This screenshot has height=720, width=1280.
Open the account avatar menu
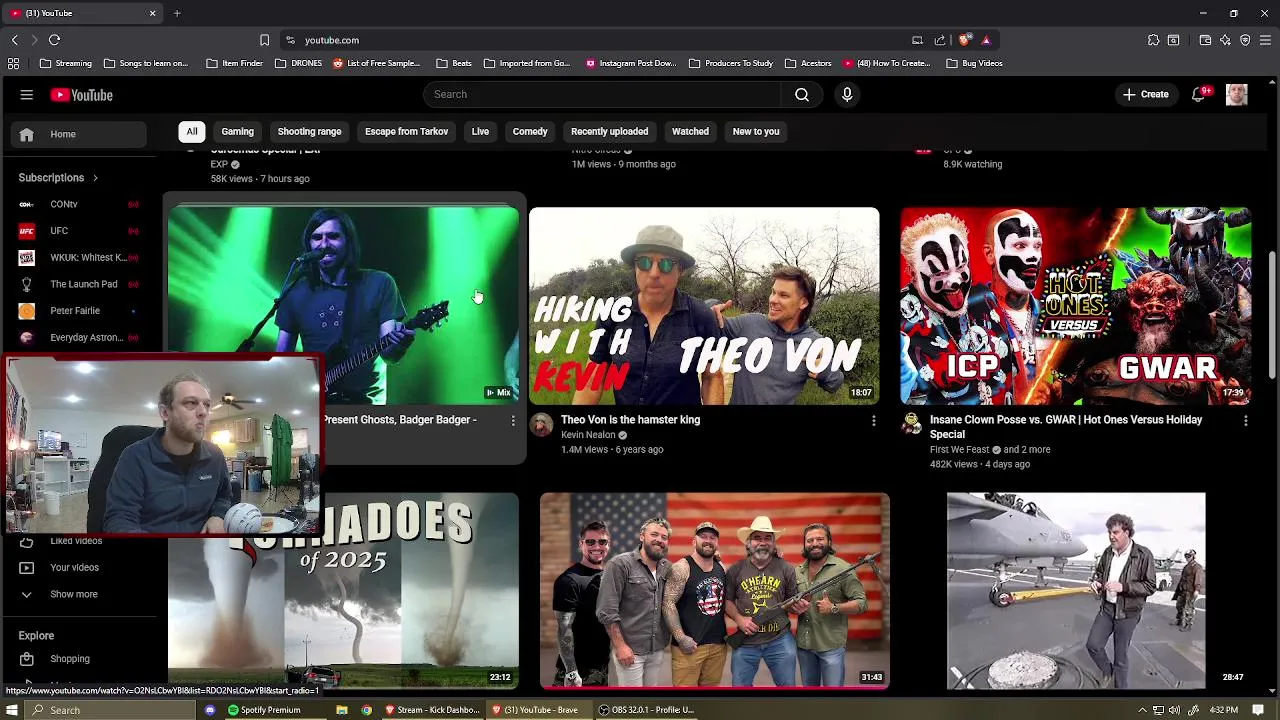1237,94
